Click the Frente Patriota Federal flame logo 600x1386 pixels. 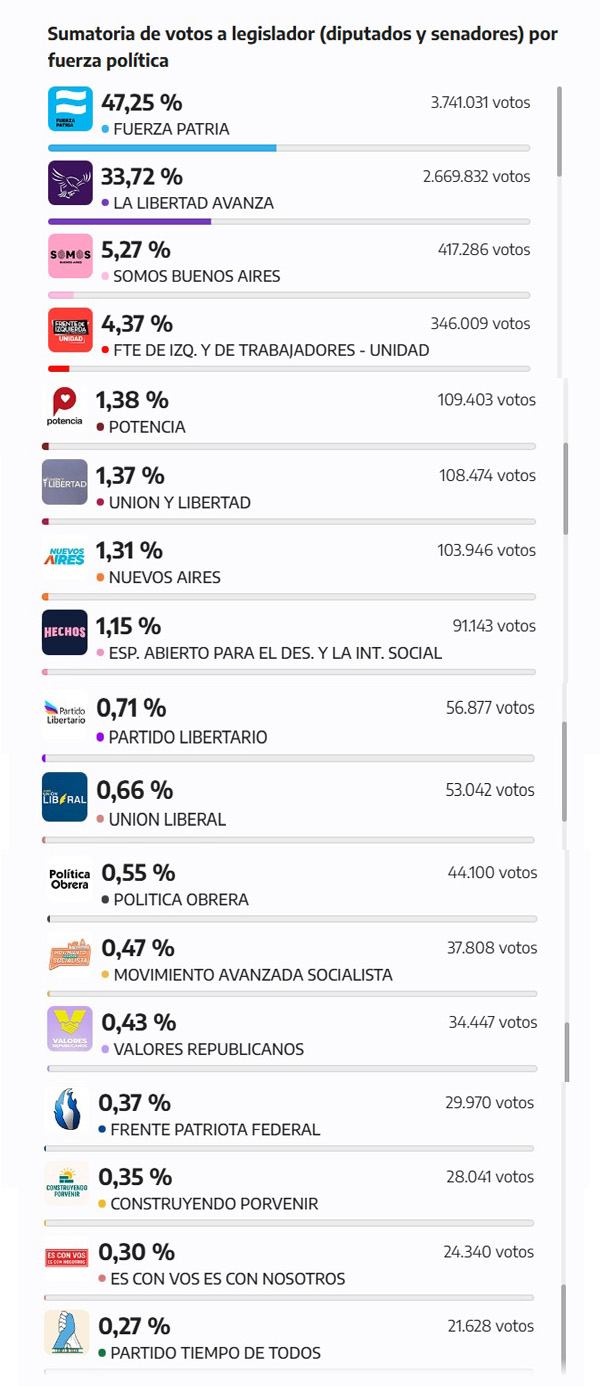coord(66,1109)
